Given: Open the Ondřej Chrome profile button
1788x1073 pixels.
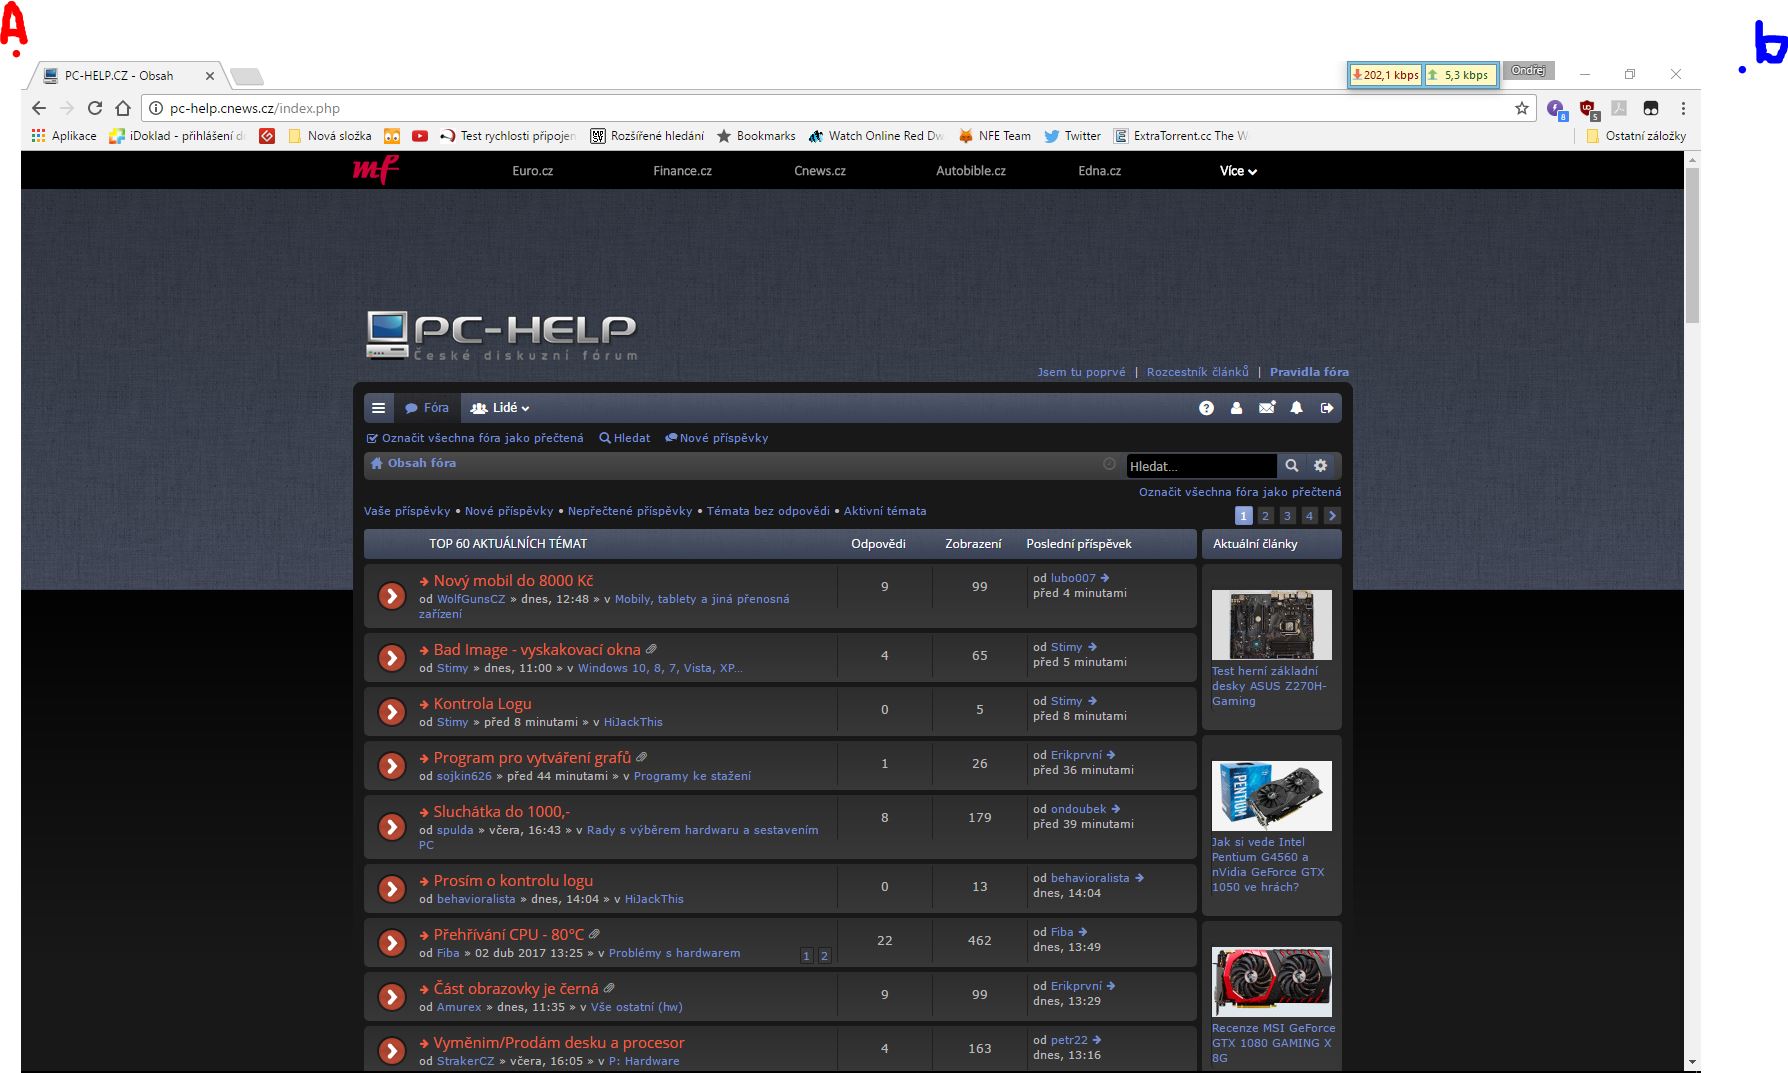Looking at the screenshot, I should (x=1528, y=71).
